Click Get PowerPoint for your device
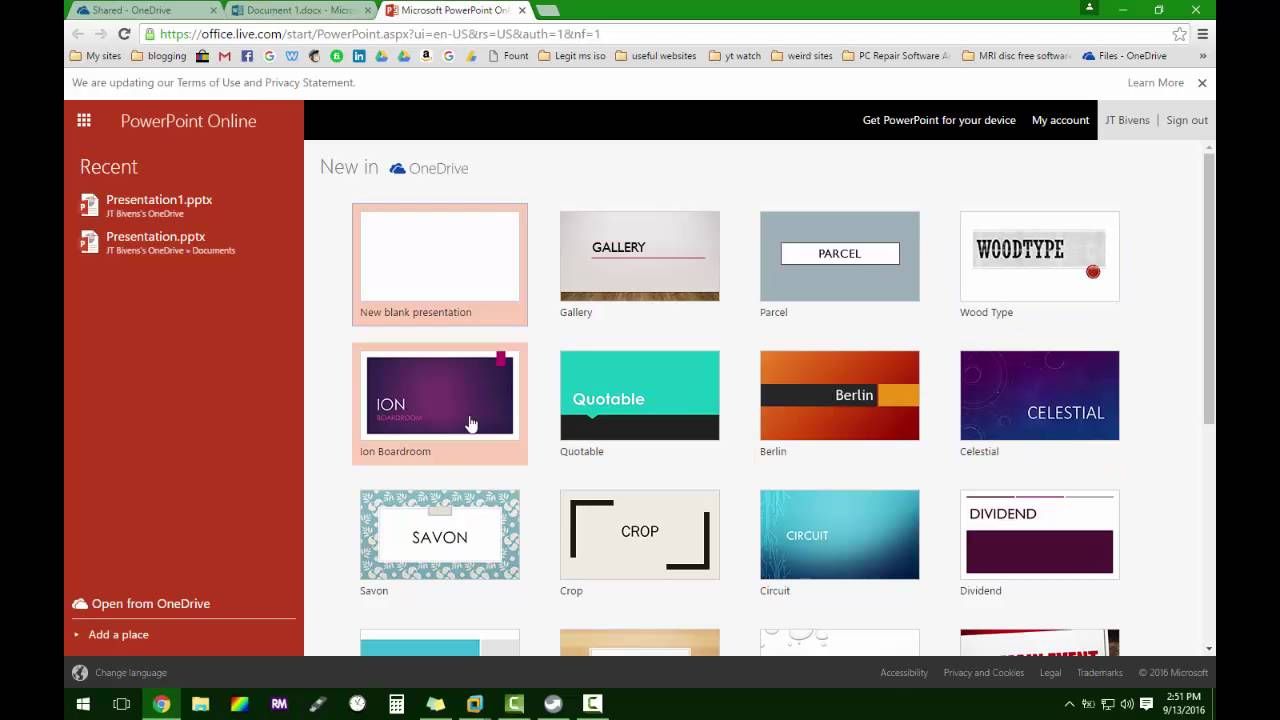The height and width of the screenshot is (720, 1280). point(939,120)
